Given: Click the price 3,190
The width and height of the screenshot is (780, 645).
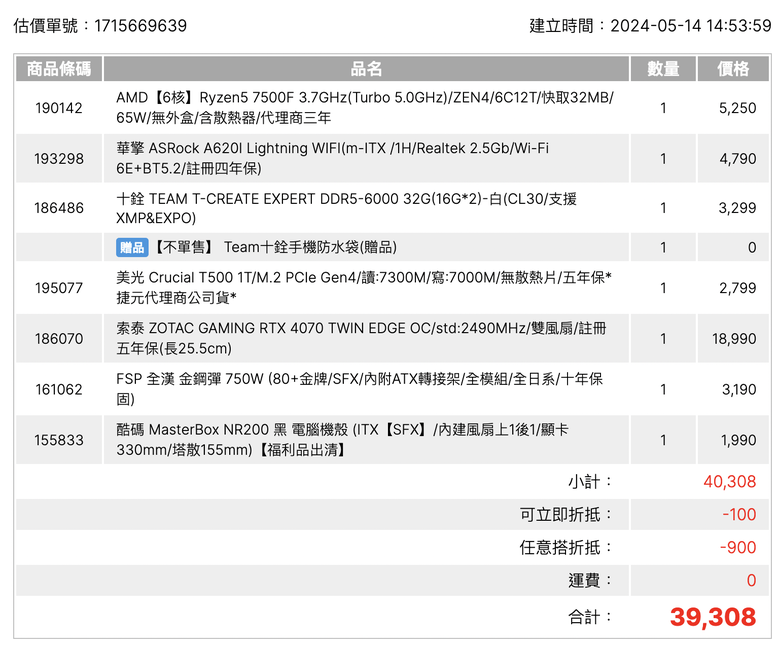Looking at the screenshot, I should click(739, 389).
